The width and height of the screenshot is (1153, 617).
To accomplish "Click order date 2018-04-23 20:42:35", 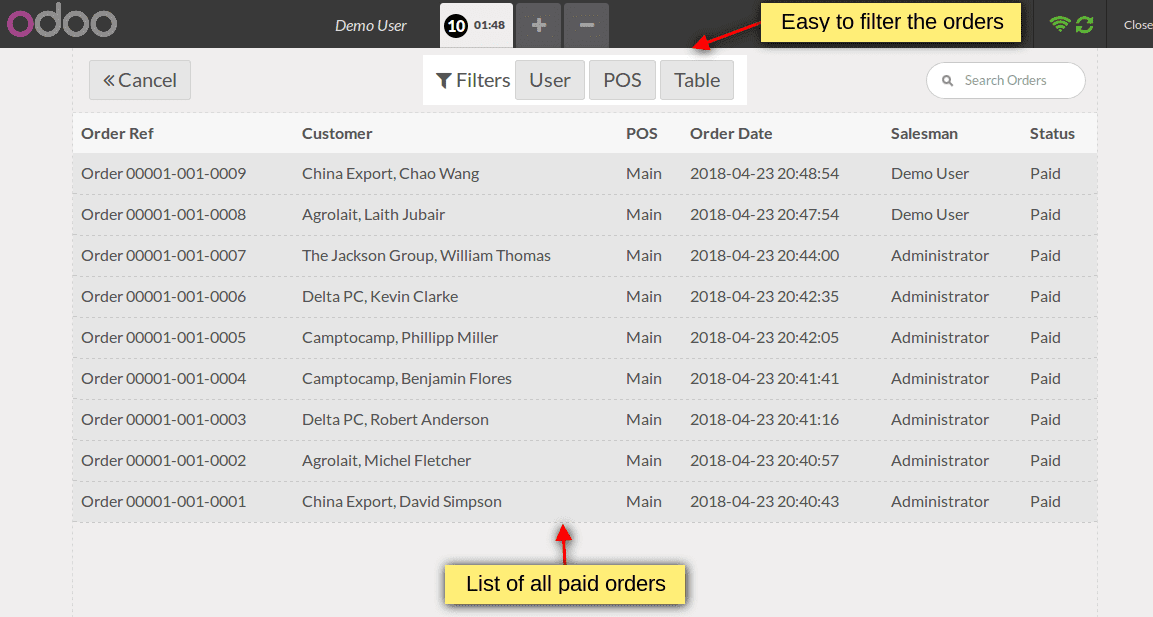I will (x=765, y=296).
